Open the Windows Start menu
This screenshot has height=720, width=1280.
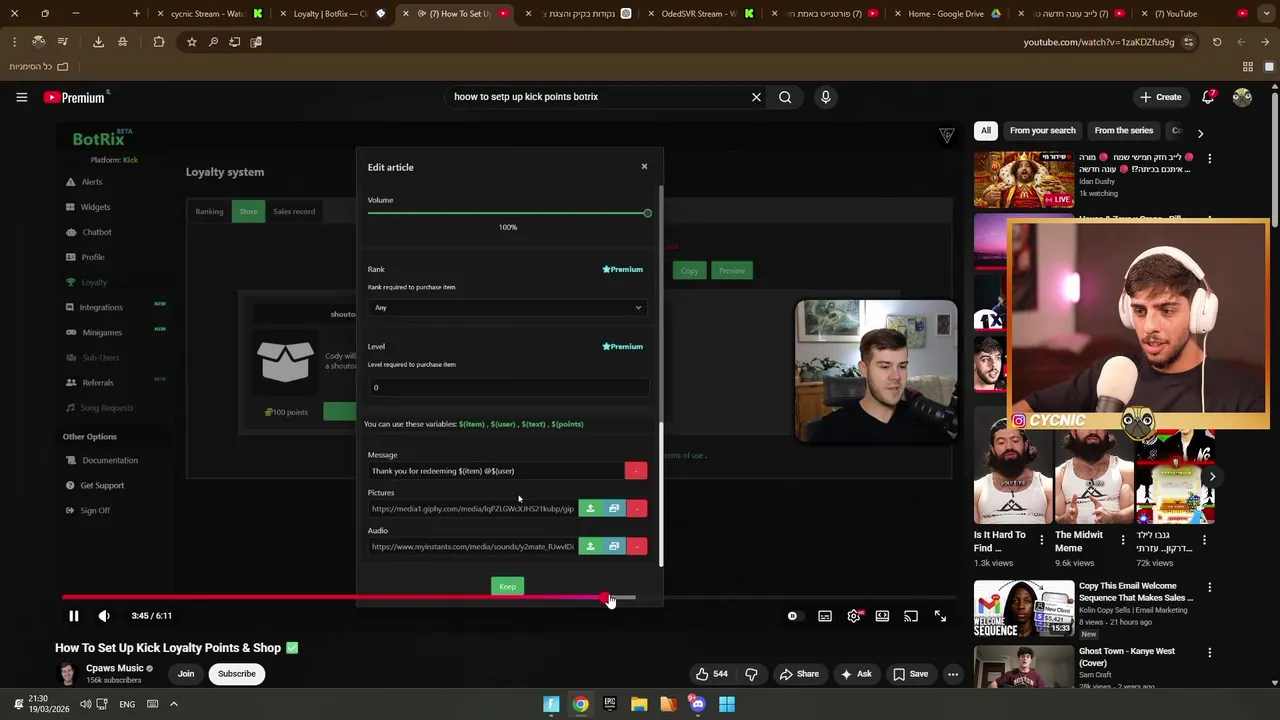click(727, 704)
